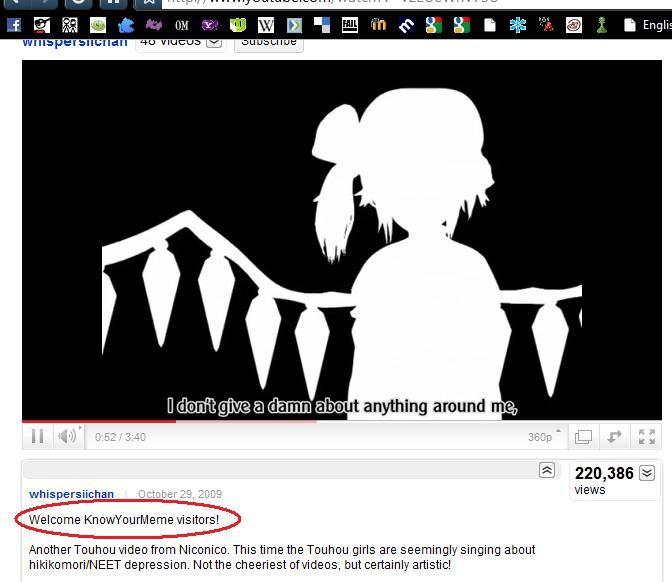Open the FAIL blog bookmark
Image resolution: width=672 pixels, height=582 pixels.
(x=350, y=25)
